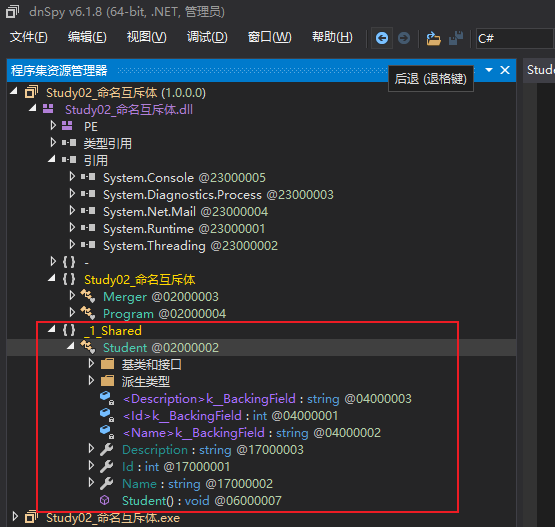
Task: Click the System.Net.Mail reference icon
Action: pos(88,211)
